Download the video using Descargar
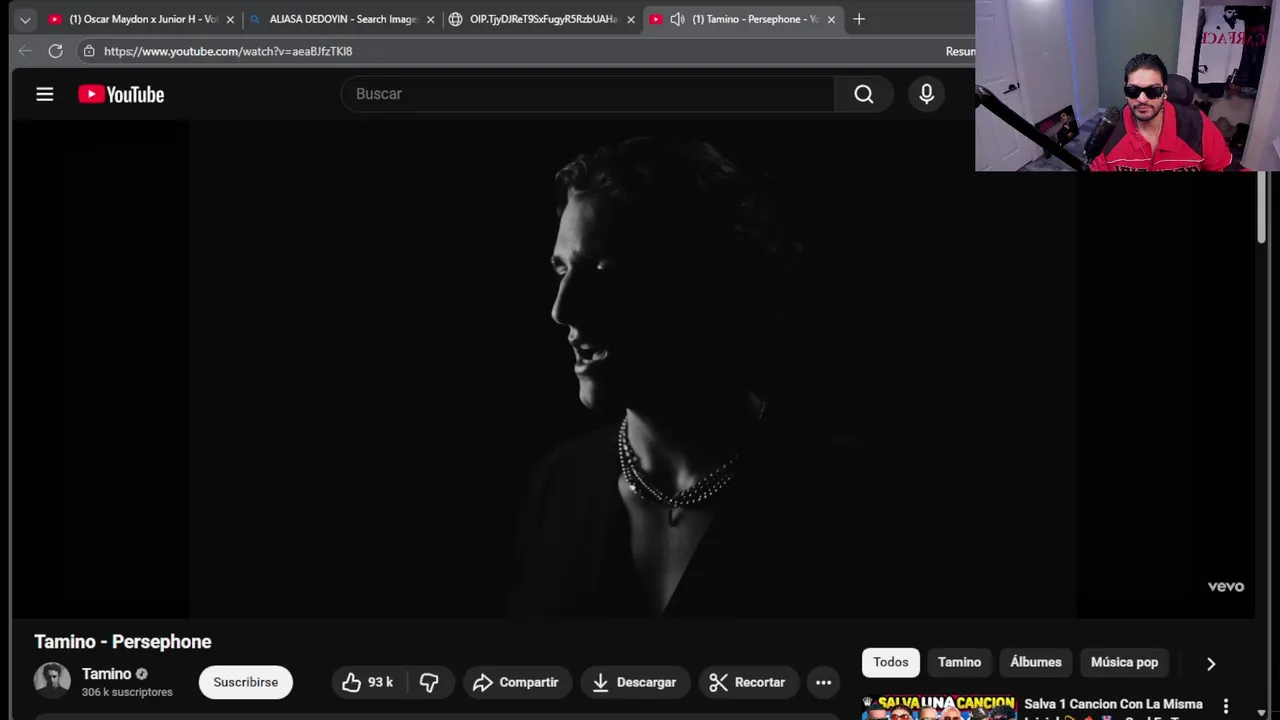1280x720 pixels. point(635,682)
